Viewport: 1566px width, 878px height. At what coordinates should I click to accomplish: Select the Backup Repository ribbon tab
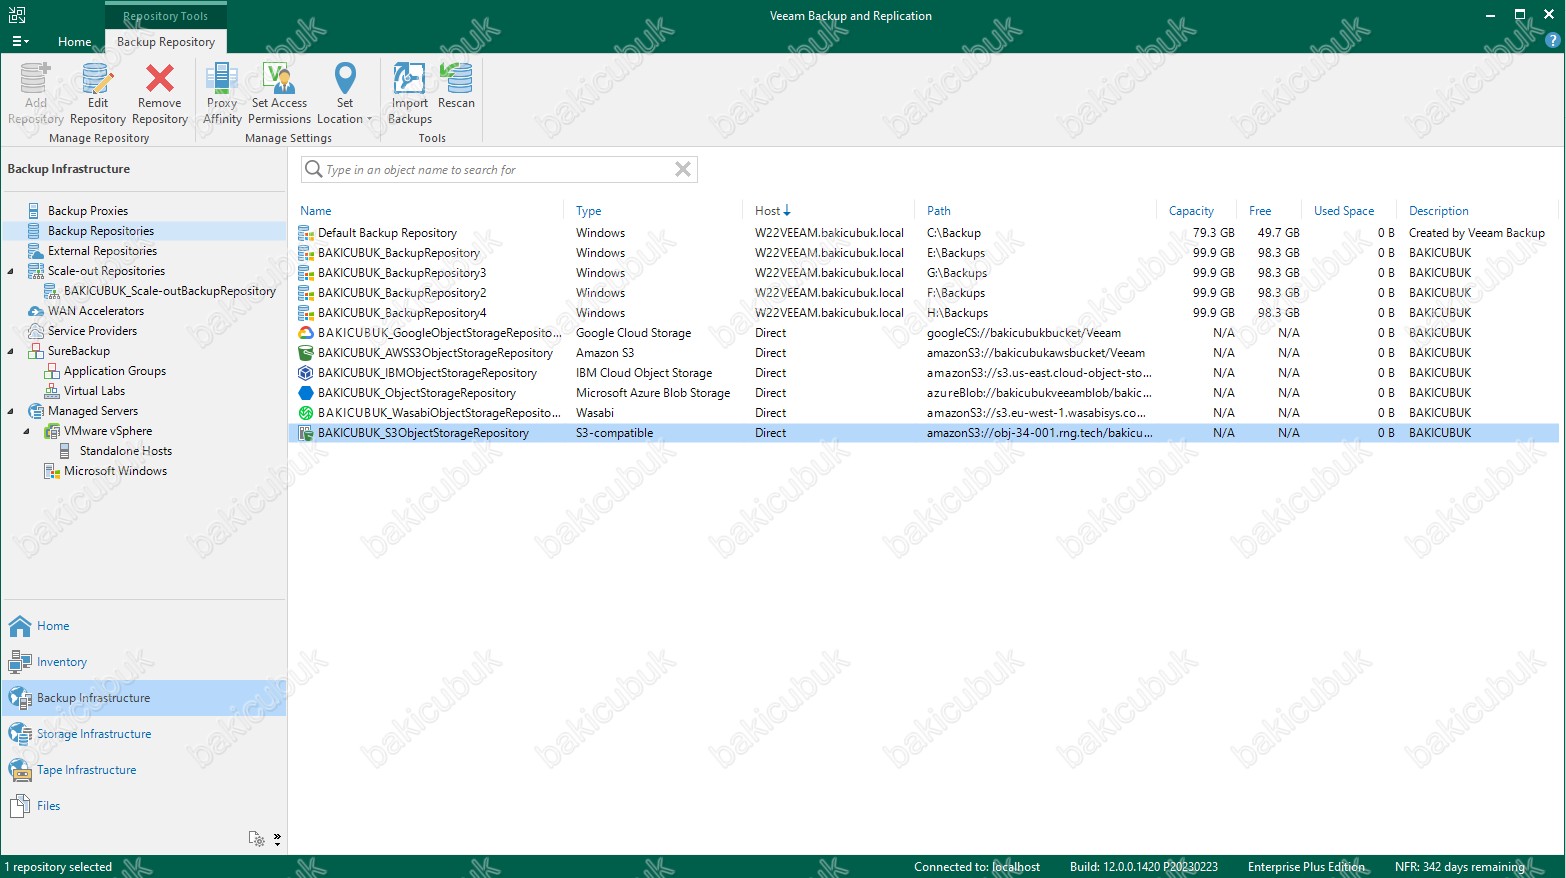166,42
